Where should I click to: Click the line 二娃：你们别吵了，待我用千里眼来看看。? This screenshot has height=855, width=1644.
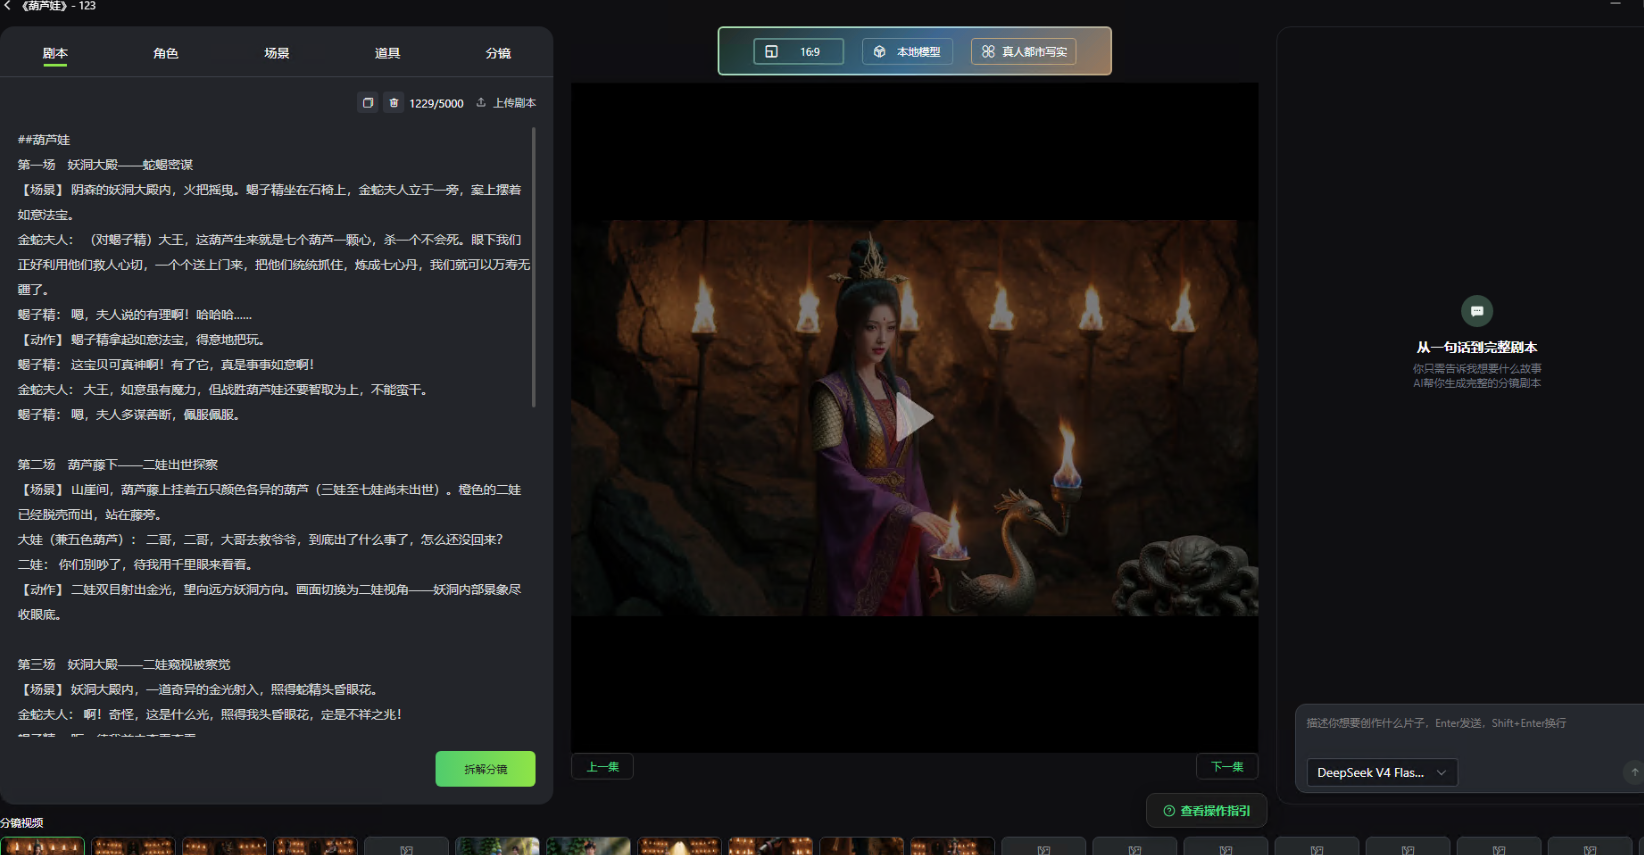[135, 565]
